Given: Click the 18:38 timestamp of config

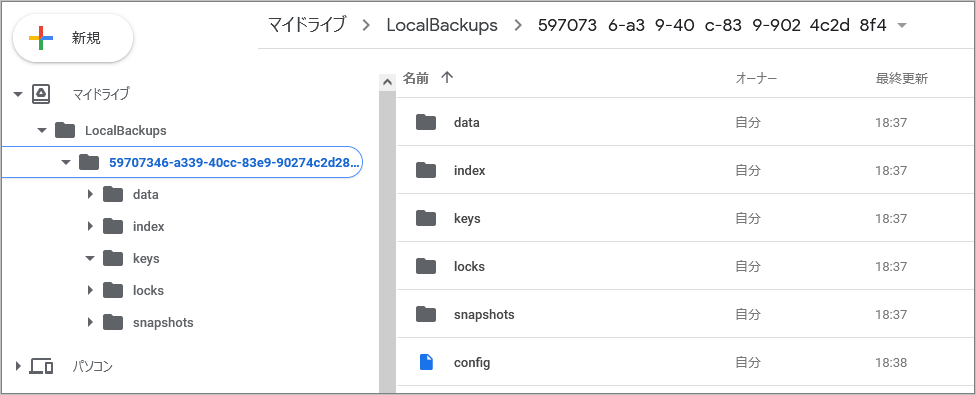Looking at the screenshot, I should (891, 363).
